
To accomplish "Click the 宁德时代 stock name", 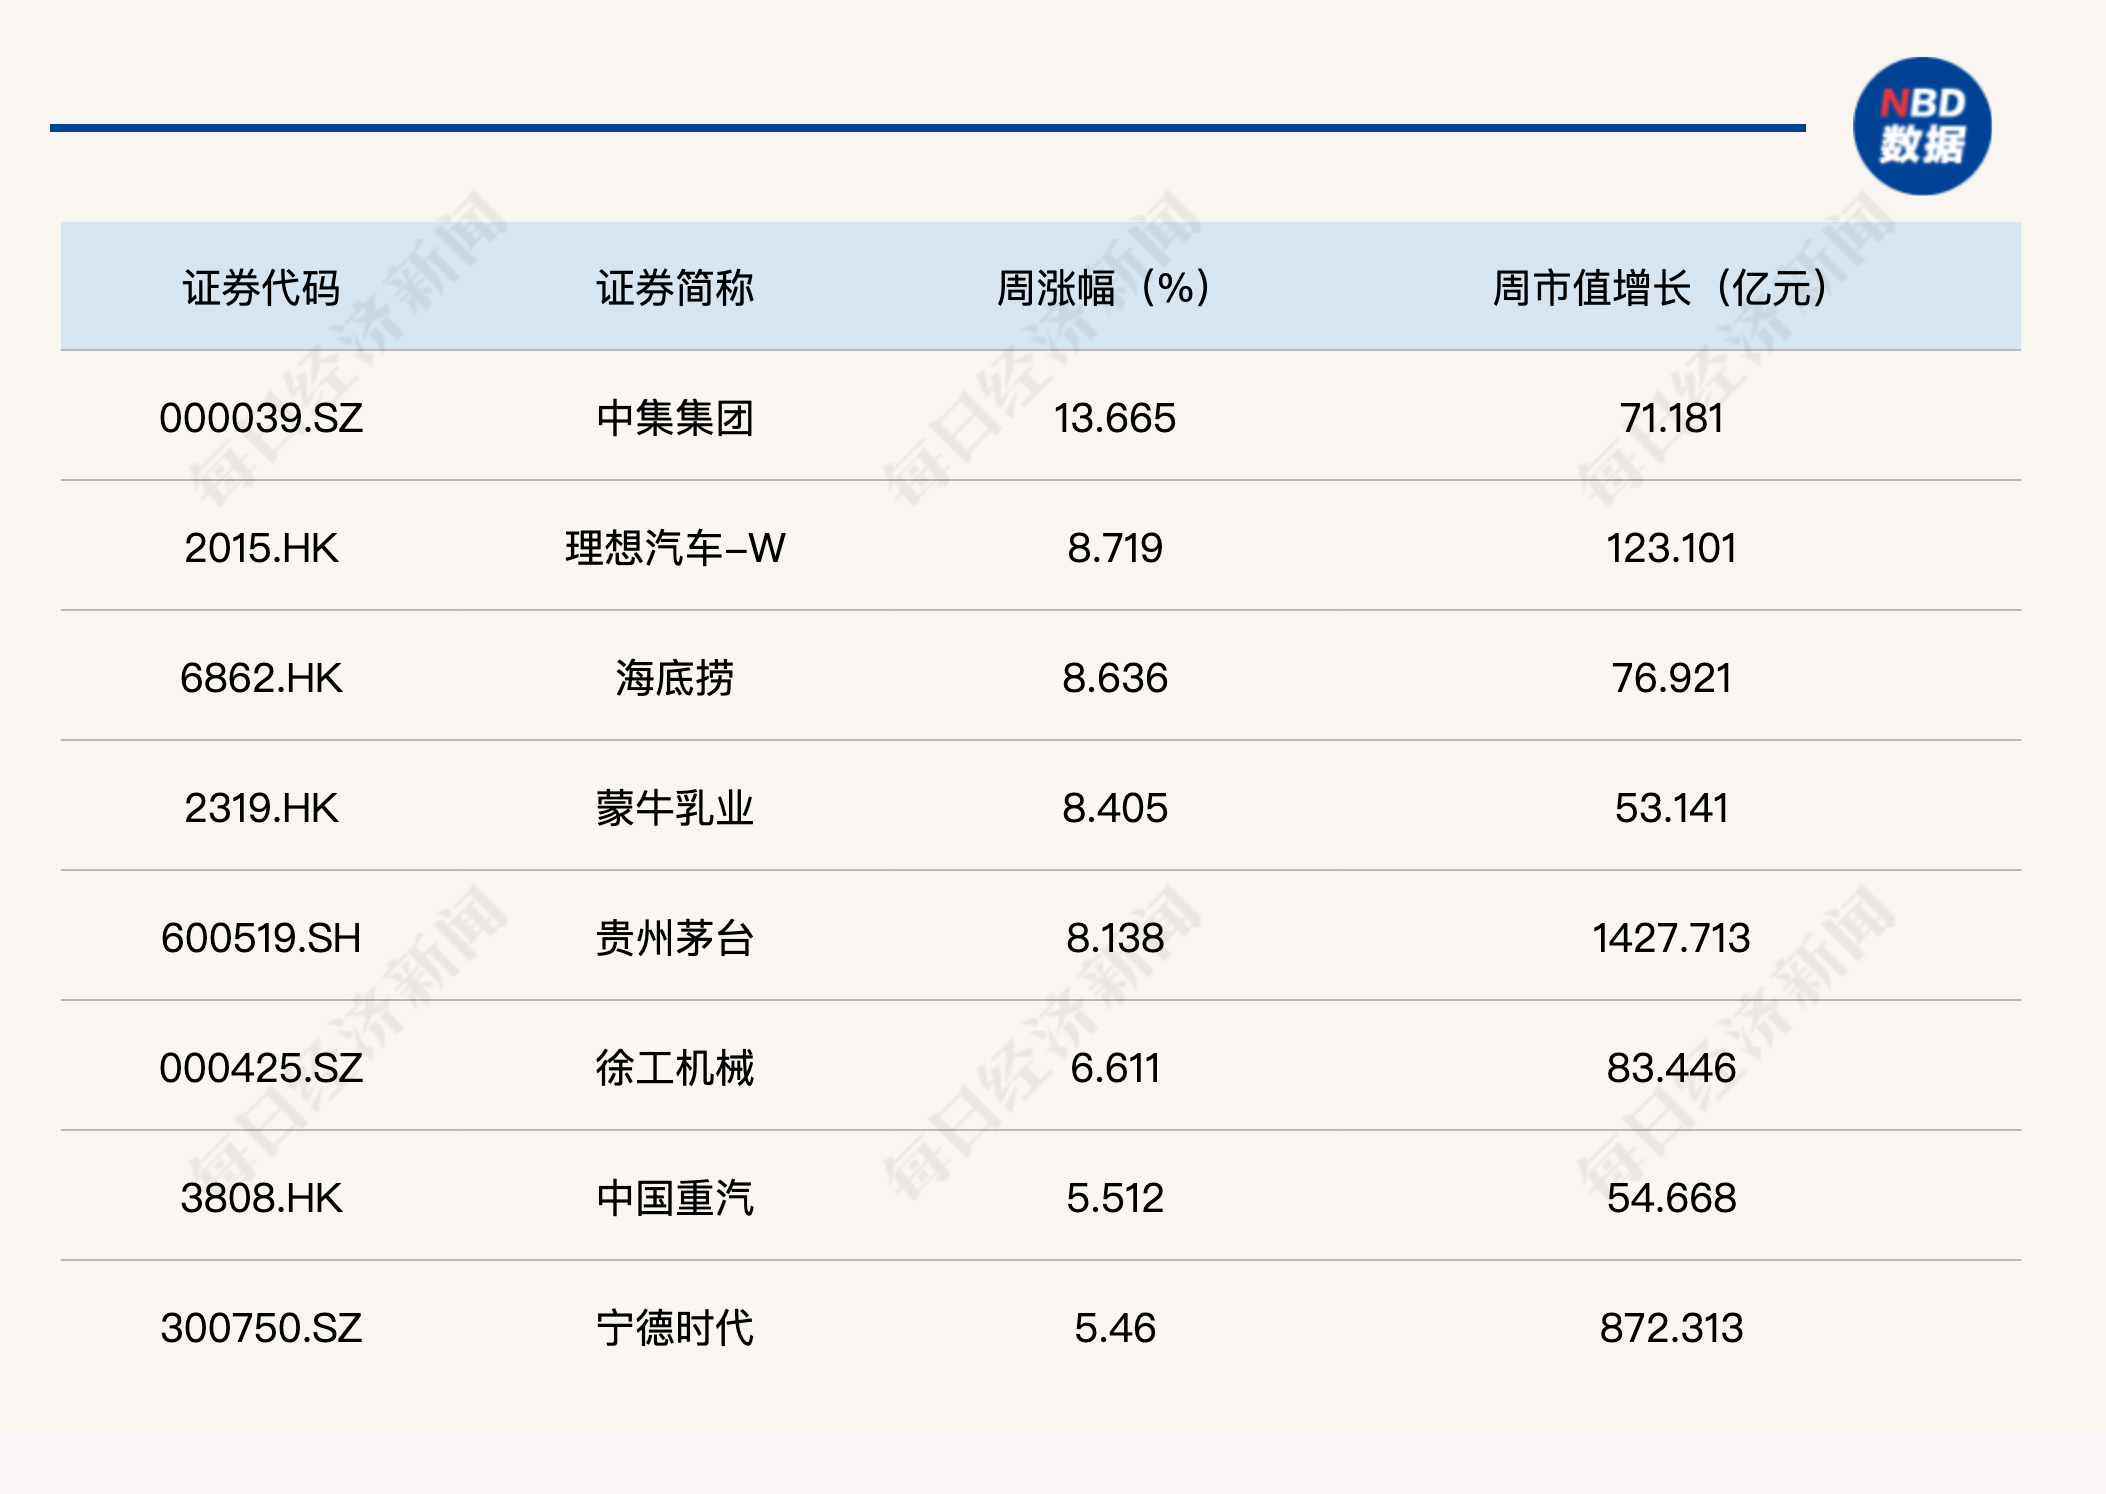I will (675, 1328).
